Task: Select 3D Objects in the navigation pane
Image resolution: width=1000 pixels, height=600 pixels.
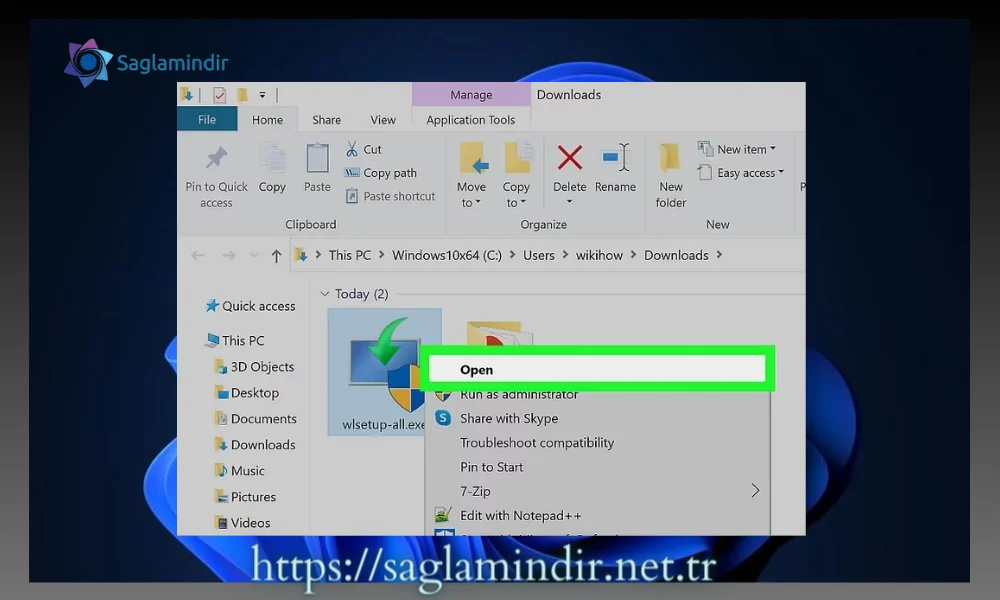Action: 254,367
